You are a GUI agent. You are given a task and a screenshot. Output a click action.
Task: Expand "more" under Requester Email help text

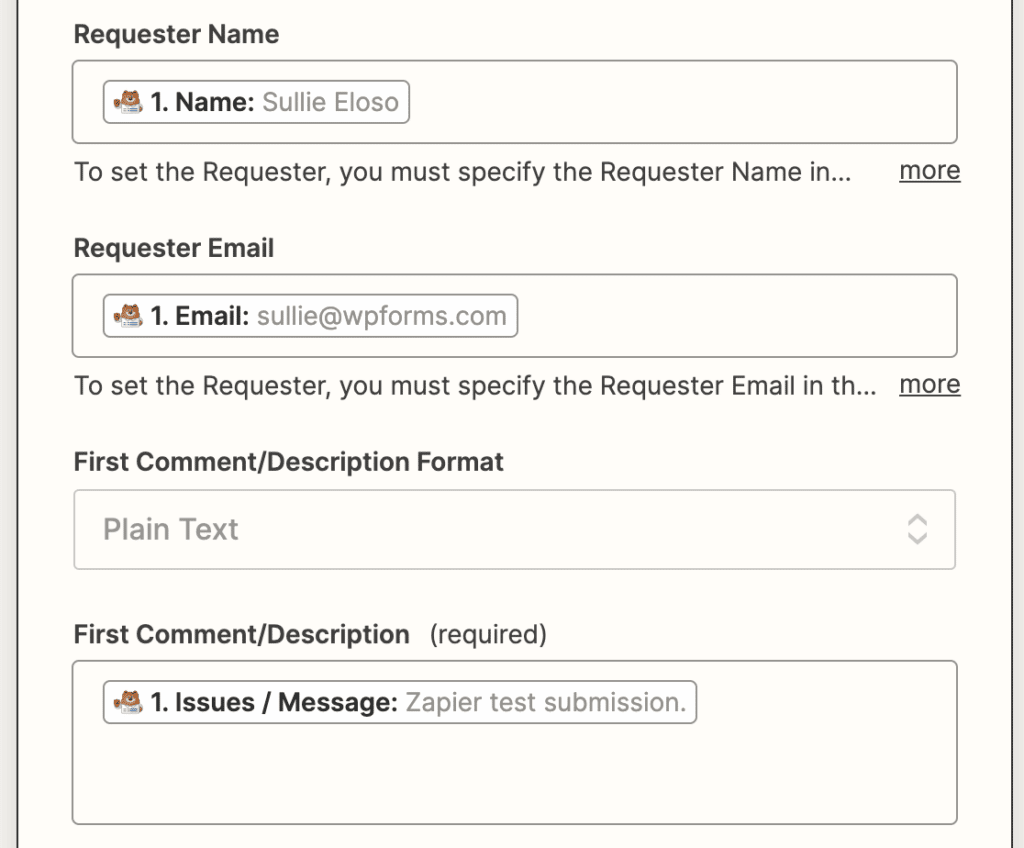pos(929,385)
